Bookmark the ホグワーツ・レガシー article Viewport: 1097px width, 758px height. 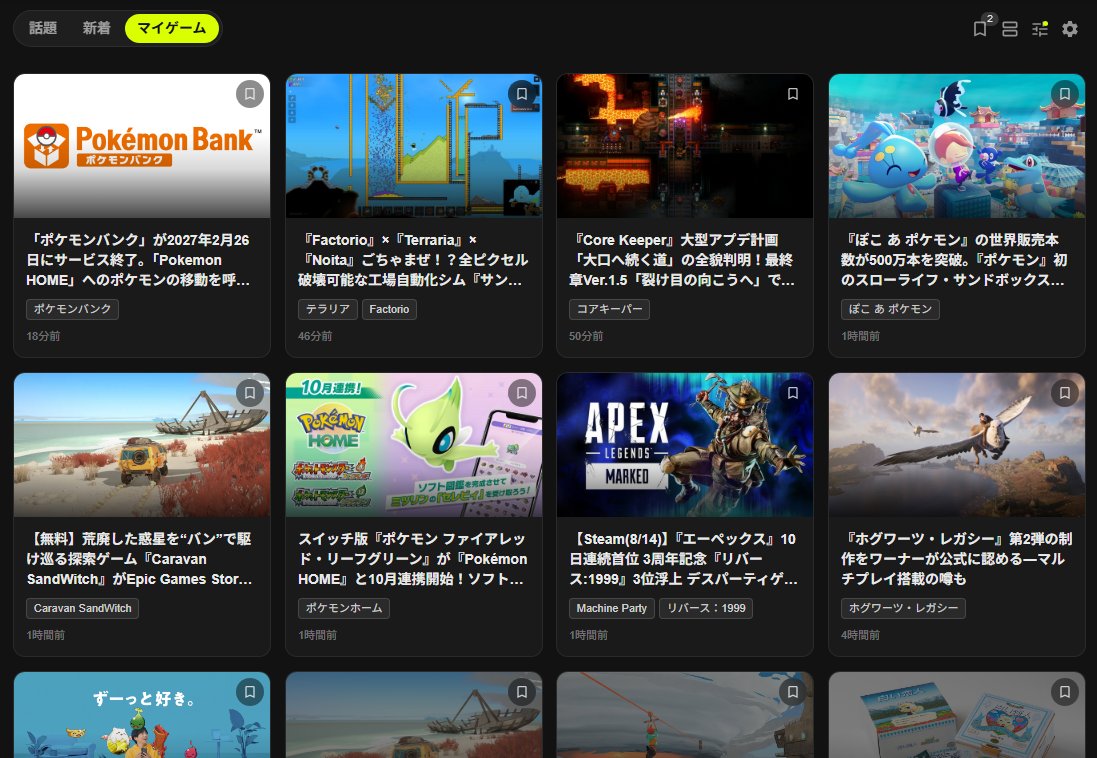click(1065, 393)
